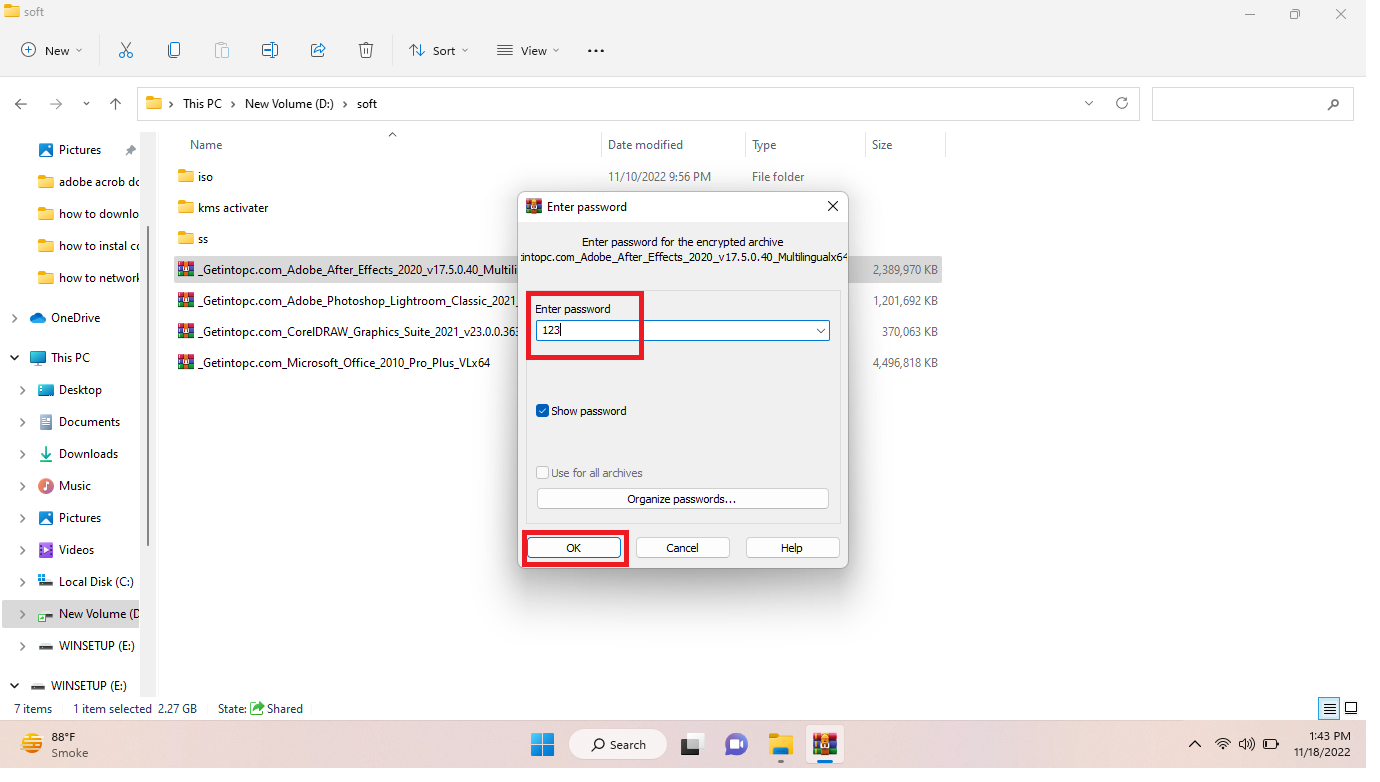Switch to details view icon in status bar
The height and width of the screenshot is (782, 1380).
(x=1329, y=709)
